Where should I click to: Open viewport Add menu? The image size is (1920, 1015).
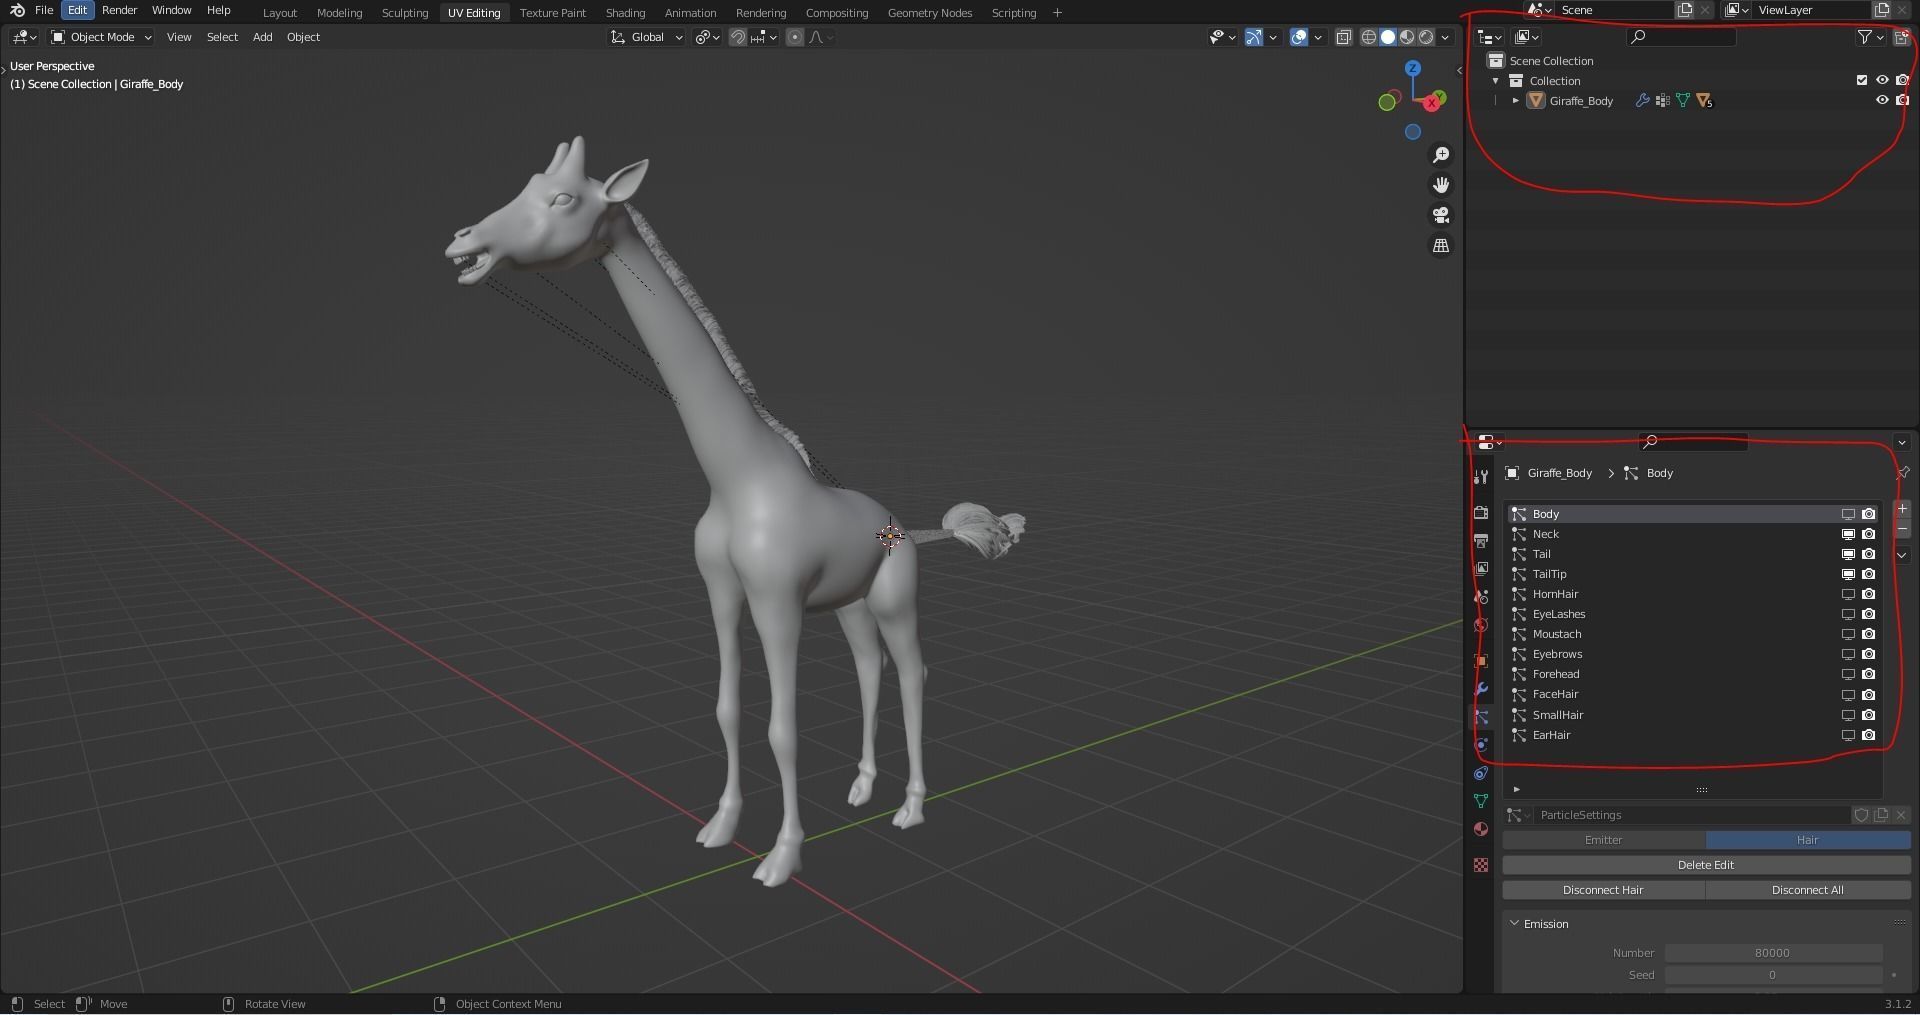262,37
